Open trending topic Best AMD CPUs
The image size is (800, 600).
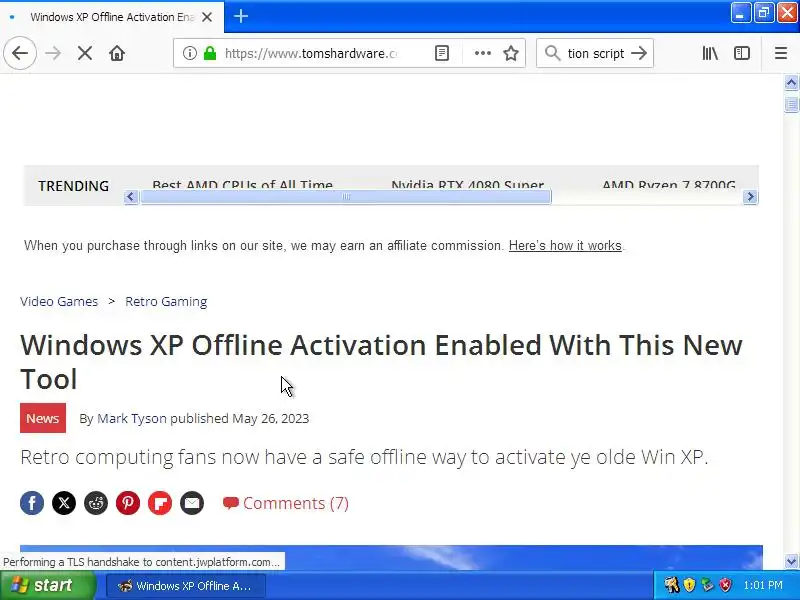tap(242, 185)
